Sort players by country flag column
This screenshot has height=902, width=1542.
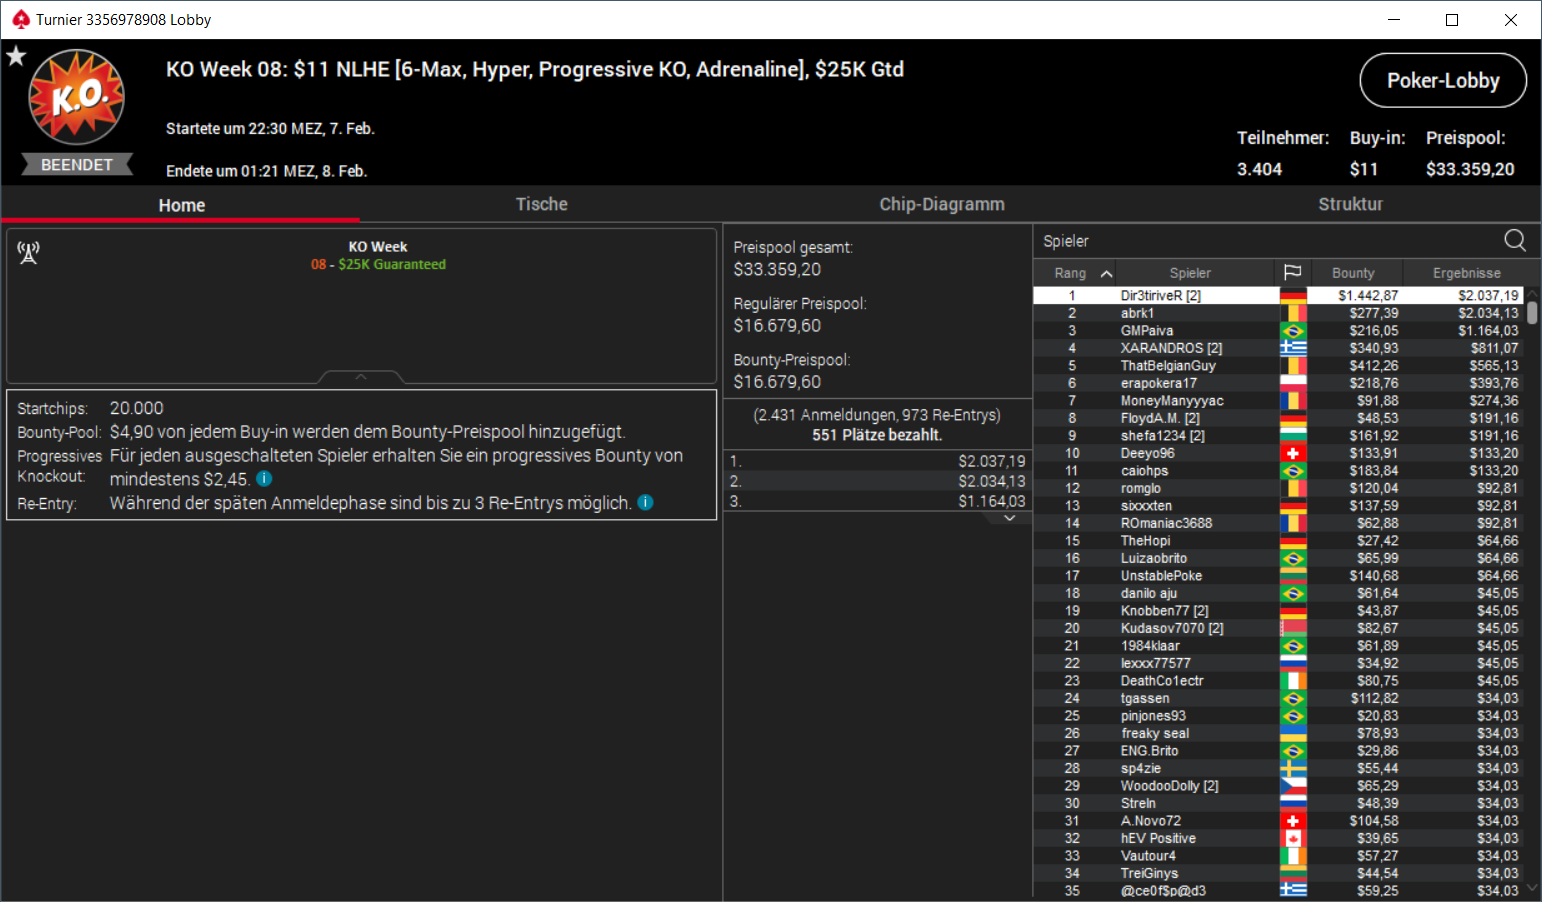tap(1292, 272)
